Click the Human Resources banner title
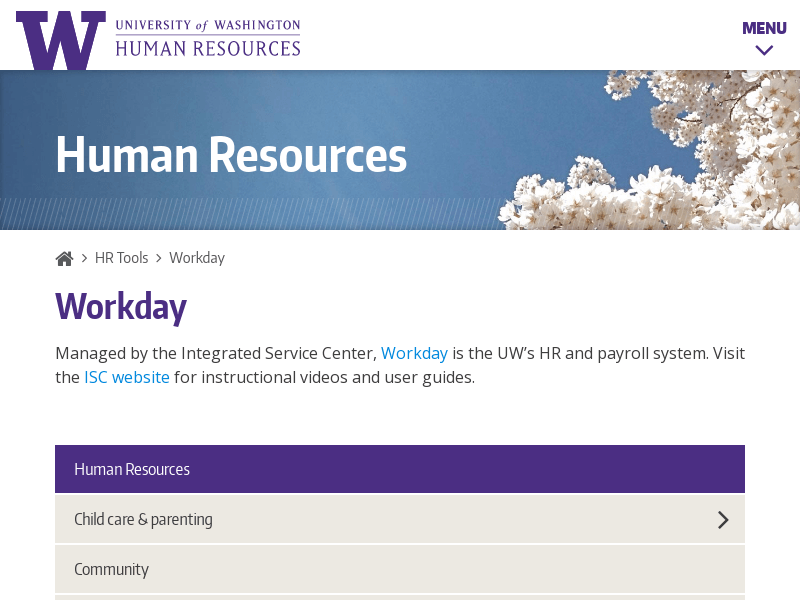The height and width of the screenshot is (600, 800). tap(231, 155)
